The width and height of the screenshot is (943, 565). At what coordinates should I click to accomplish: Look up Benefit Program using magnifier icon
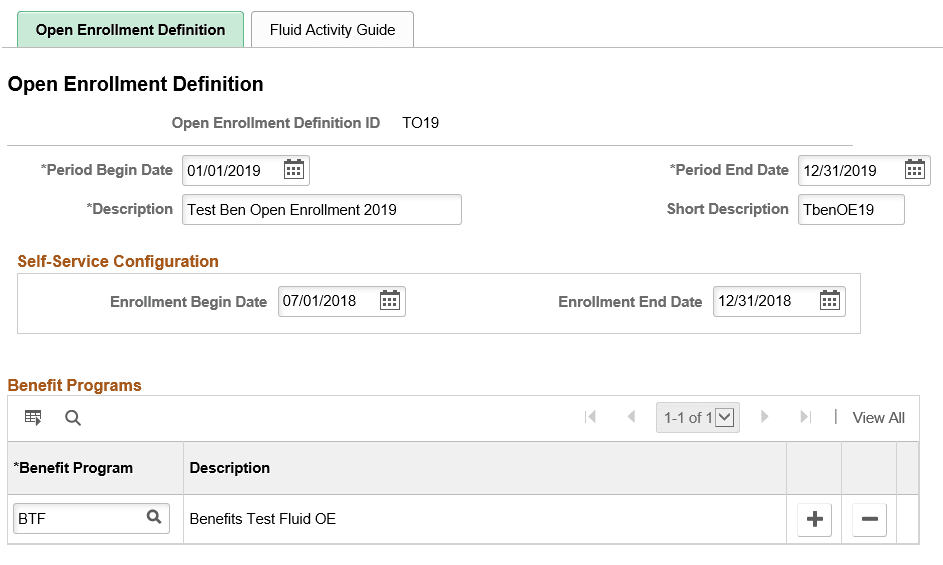tap(154, 518)
